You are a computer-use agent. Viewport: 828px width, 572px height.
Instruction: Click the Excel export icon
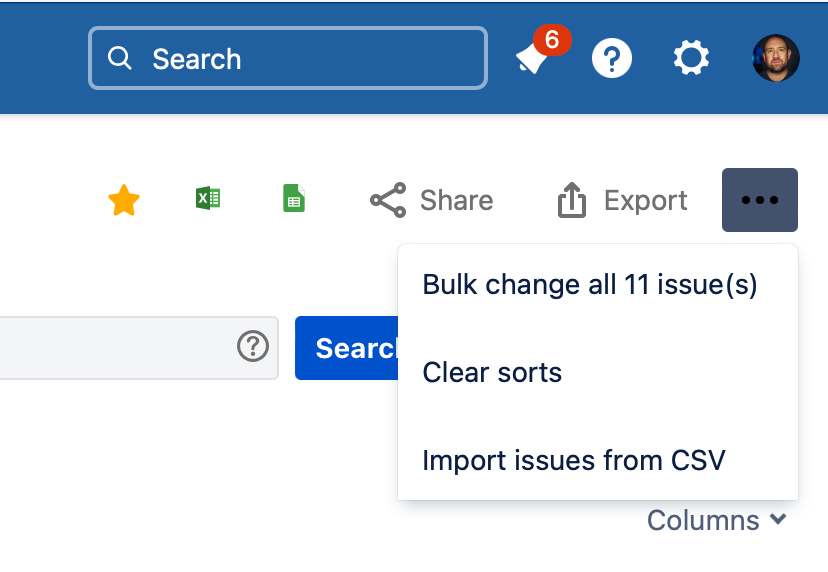pos(208,199)
